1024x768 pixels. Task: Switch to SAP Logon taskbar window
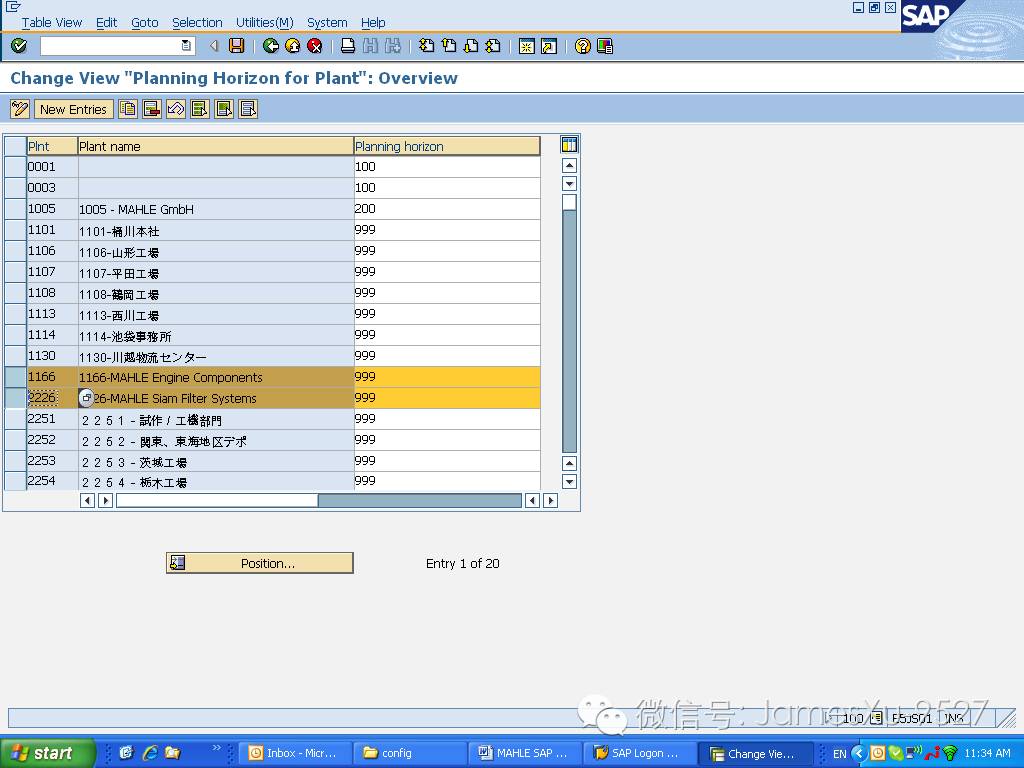click(x=639, y=753)
